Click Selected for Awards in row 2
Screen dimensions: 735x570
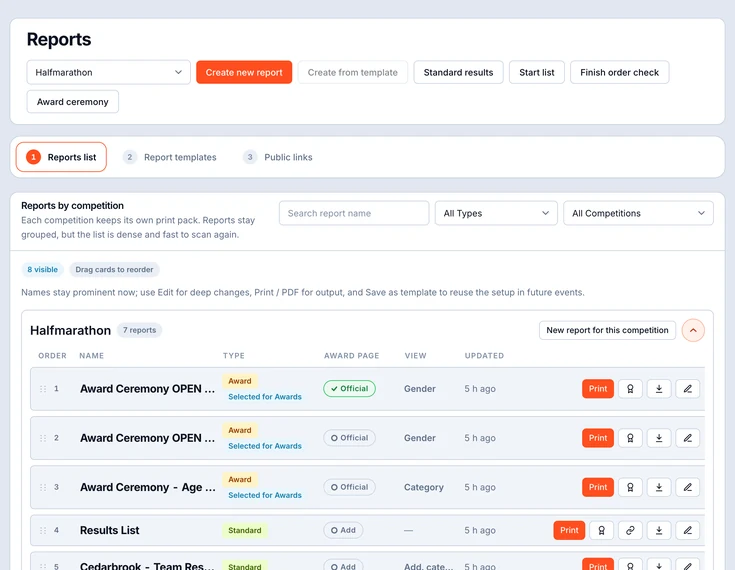tap(265, 446)
